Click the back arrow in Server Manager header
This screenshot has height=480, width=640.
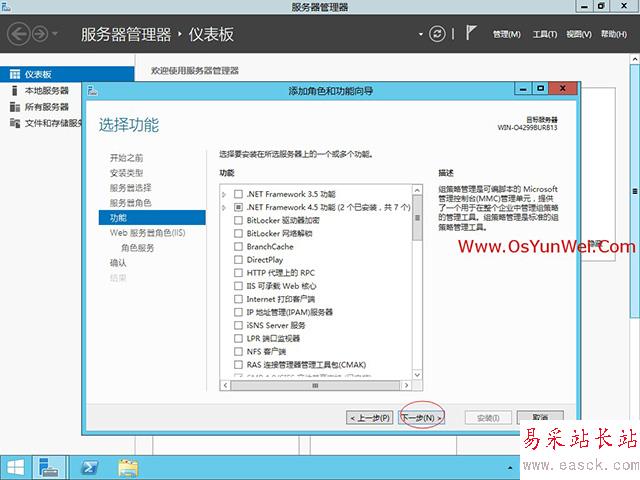19,34
